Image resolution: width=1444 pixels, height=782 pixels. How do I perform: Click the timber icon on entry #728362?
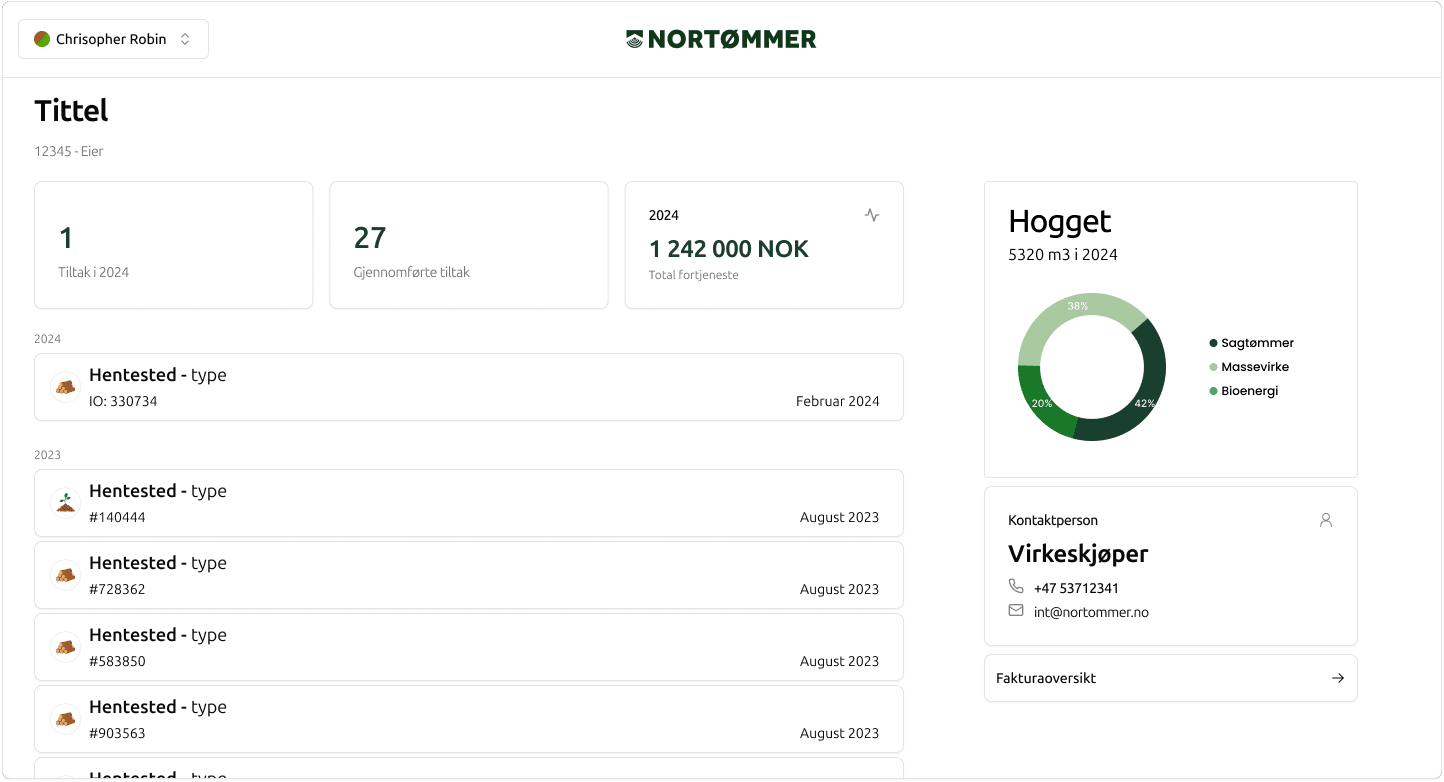65,575
